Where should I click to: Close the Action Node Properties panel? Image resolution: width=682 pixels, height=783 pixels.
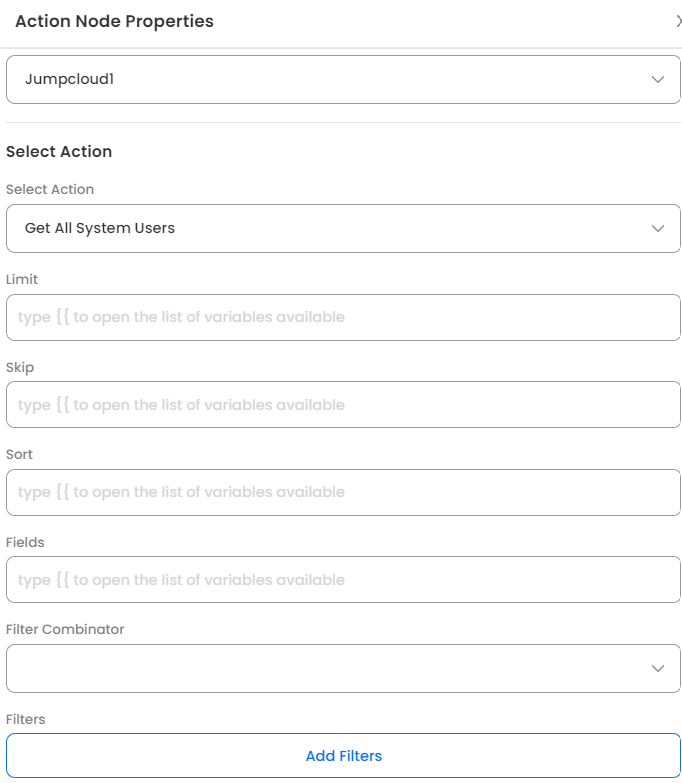pyautogui.click(x=678, y=21)
